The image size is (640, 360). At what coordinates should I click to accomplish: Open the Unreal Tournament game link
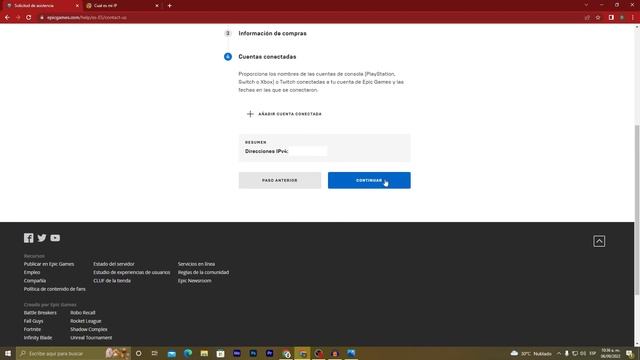click(x=91, y=338)
